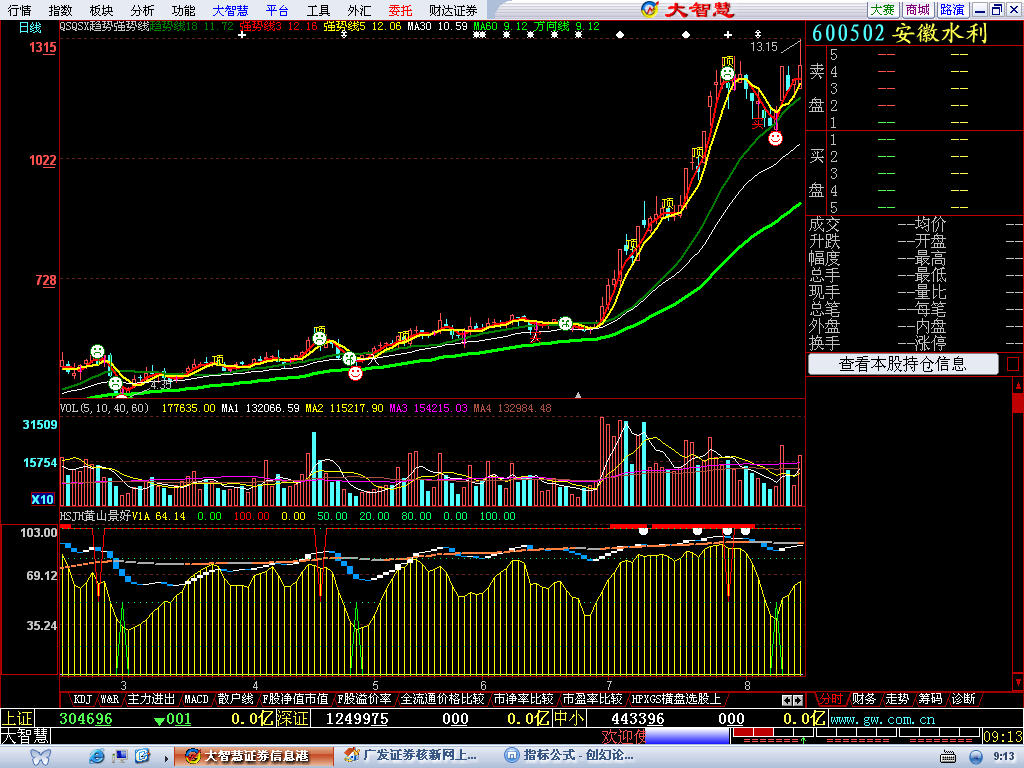Screen dimensions: 1024x768
Task: Click the red smiley buy signal near 买 at the chart's right
Action: click(775, 138)
